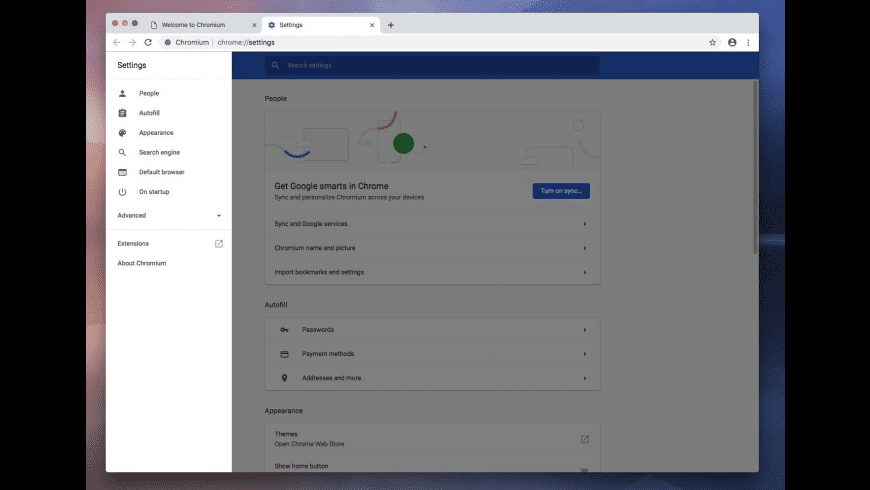
Task: Click Addresses and more label
Action: point(331,378)
